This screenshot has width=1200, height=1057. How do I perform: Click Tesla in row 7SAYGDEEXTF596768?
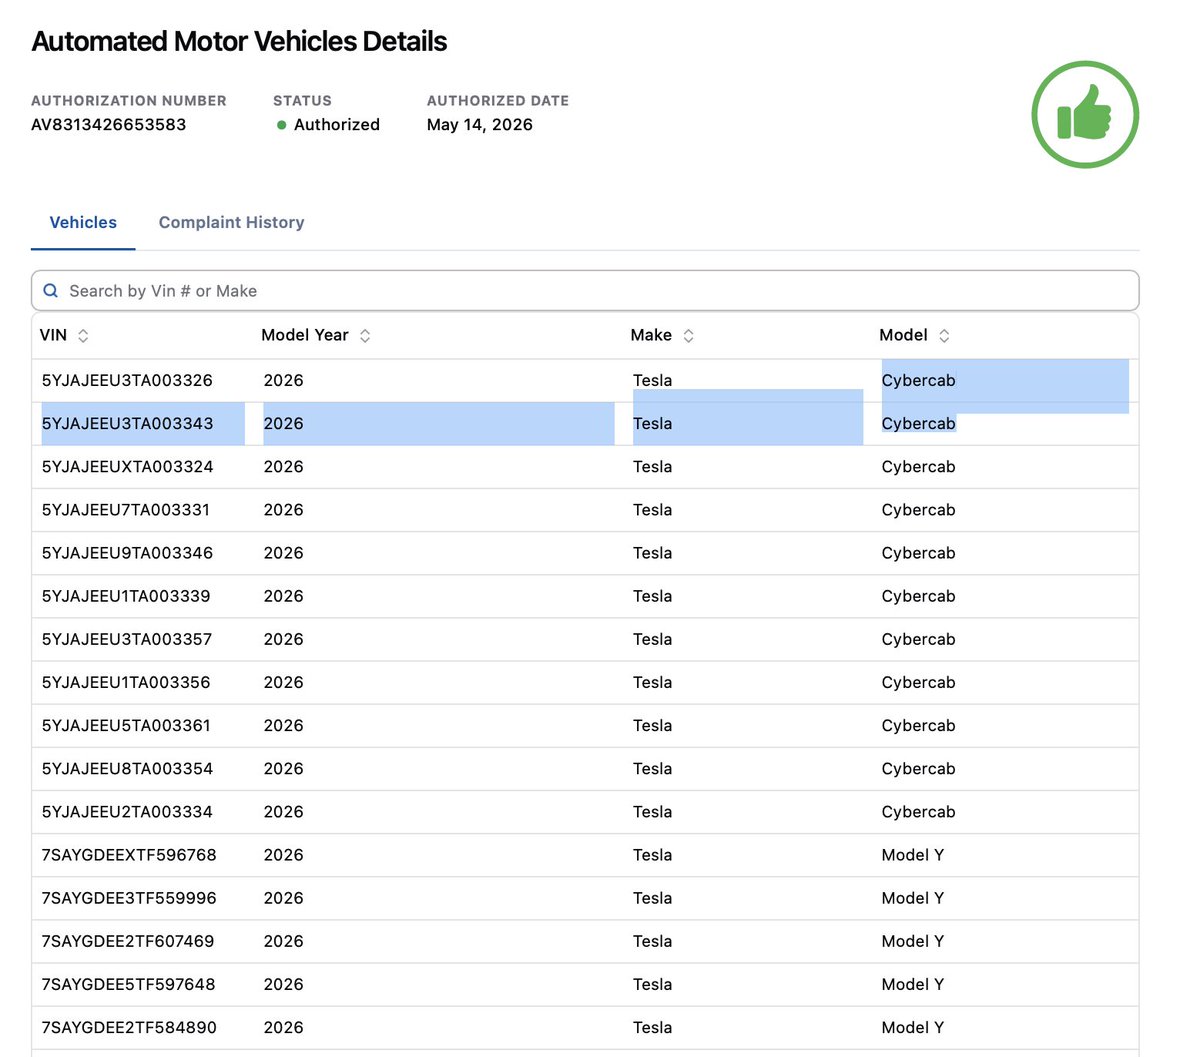pyautogui.click(x=652, y=855)
